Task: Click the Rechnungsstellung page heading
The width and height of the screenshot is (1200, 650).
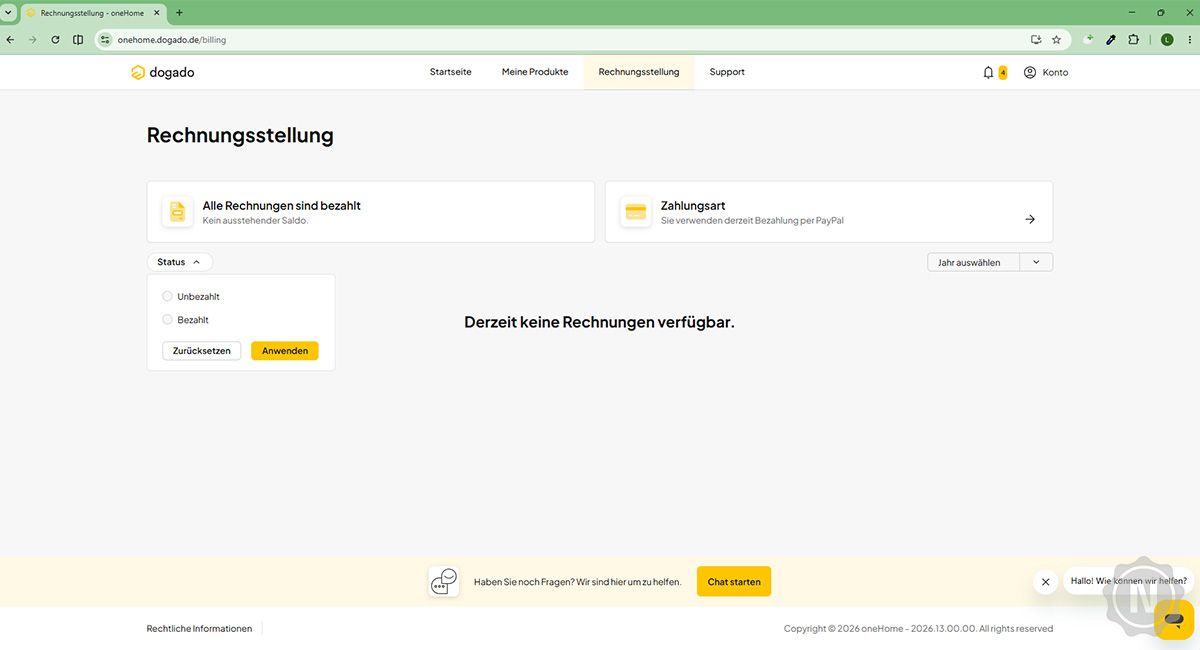Action: 240,135
